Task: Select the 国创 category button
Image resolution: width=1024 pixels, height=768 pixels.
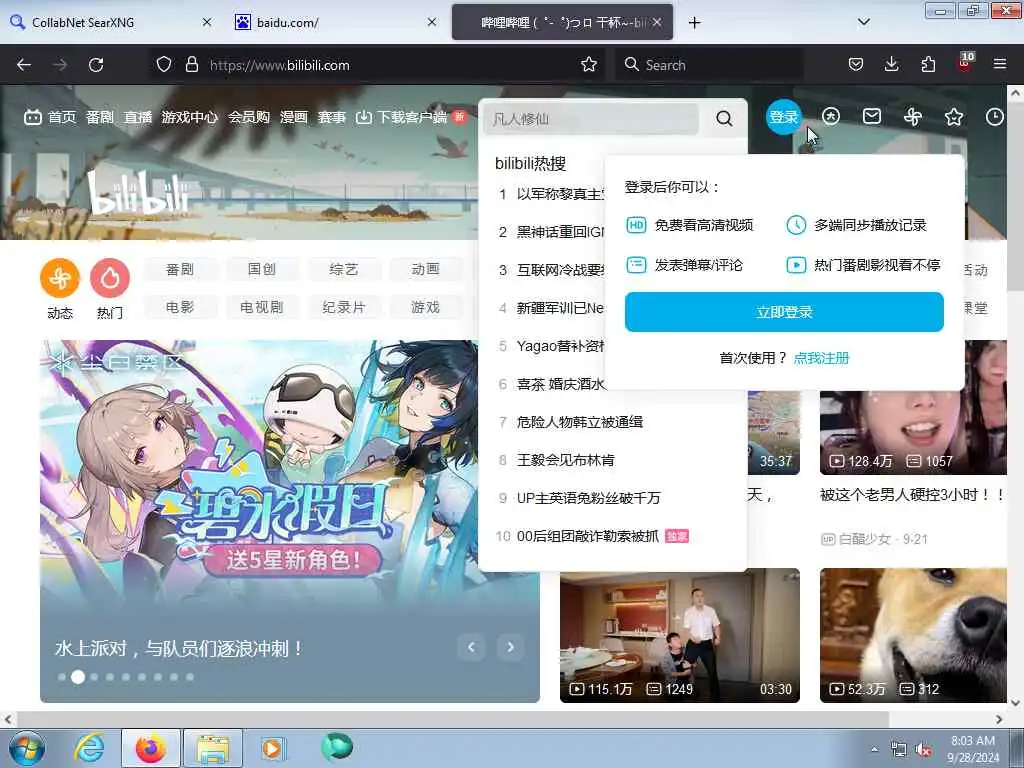Action: tap(262, 269)
